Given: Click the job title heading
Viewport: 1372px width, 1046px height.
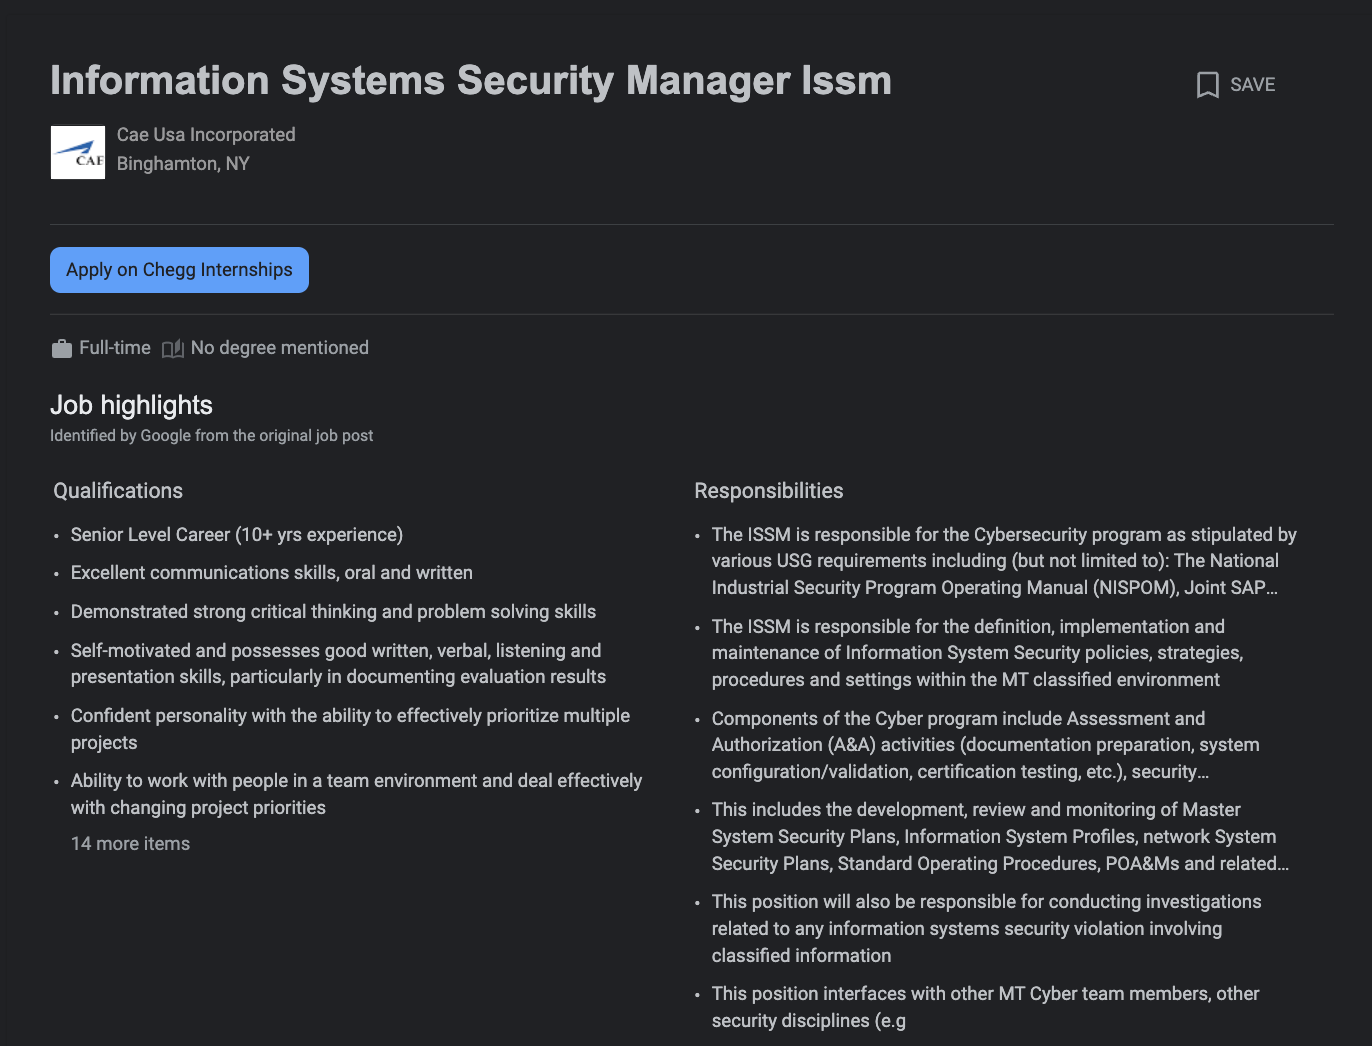Looking at the screenshot, I should pos(471,81).
